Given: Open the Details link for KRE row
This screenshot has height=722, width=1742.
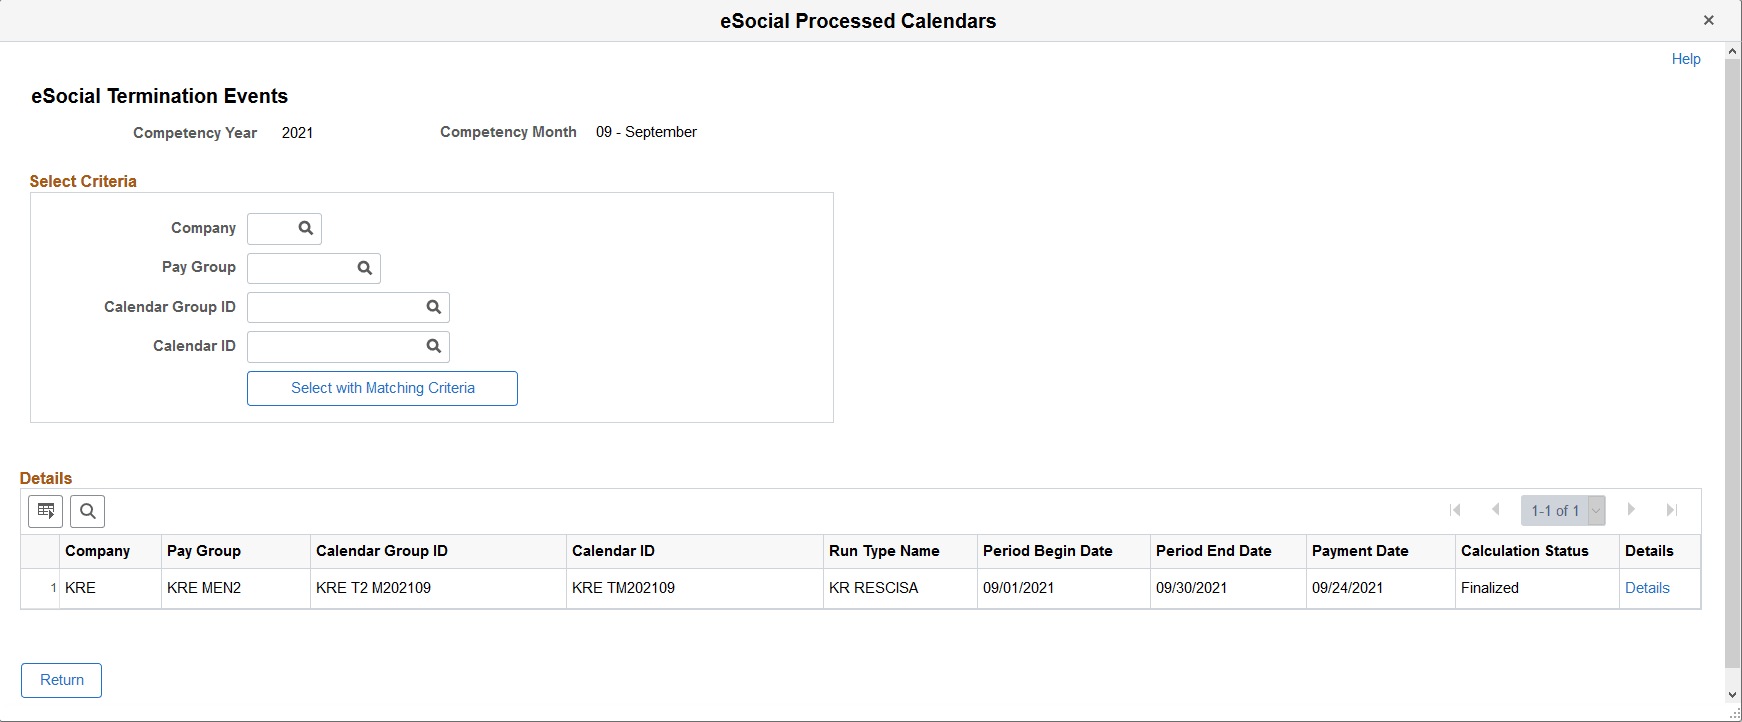Looking at the screenshot, I should [1647, 588].
